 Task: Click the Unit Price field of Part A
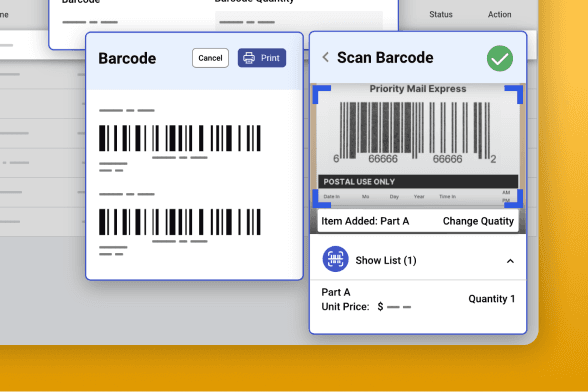coord(366,307)
